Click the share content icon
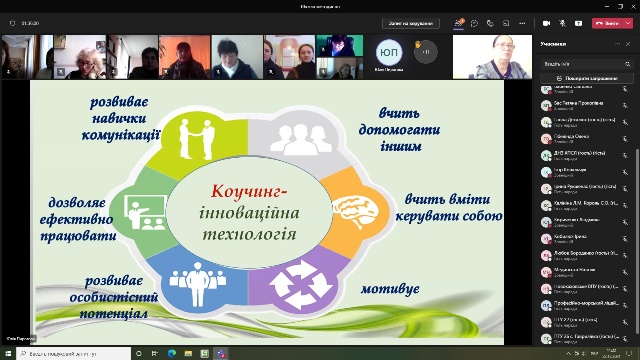Viewport: 640px width, 360px height. pos(578,23)
